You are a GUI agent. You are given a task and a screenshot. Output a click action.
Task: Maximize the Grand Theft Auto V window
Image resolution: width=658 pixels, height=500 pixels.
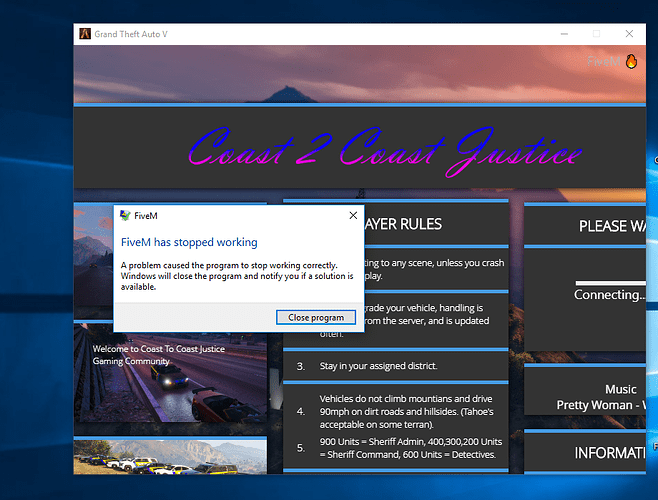(x=596, y=34)
